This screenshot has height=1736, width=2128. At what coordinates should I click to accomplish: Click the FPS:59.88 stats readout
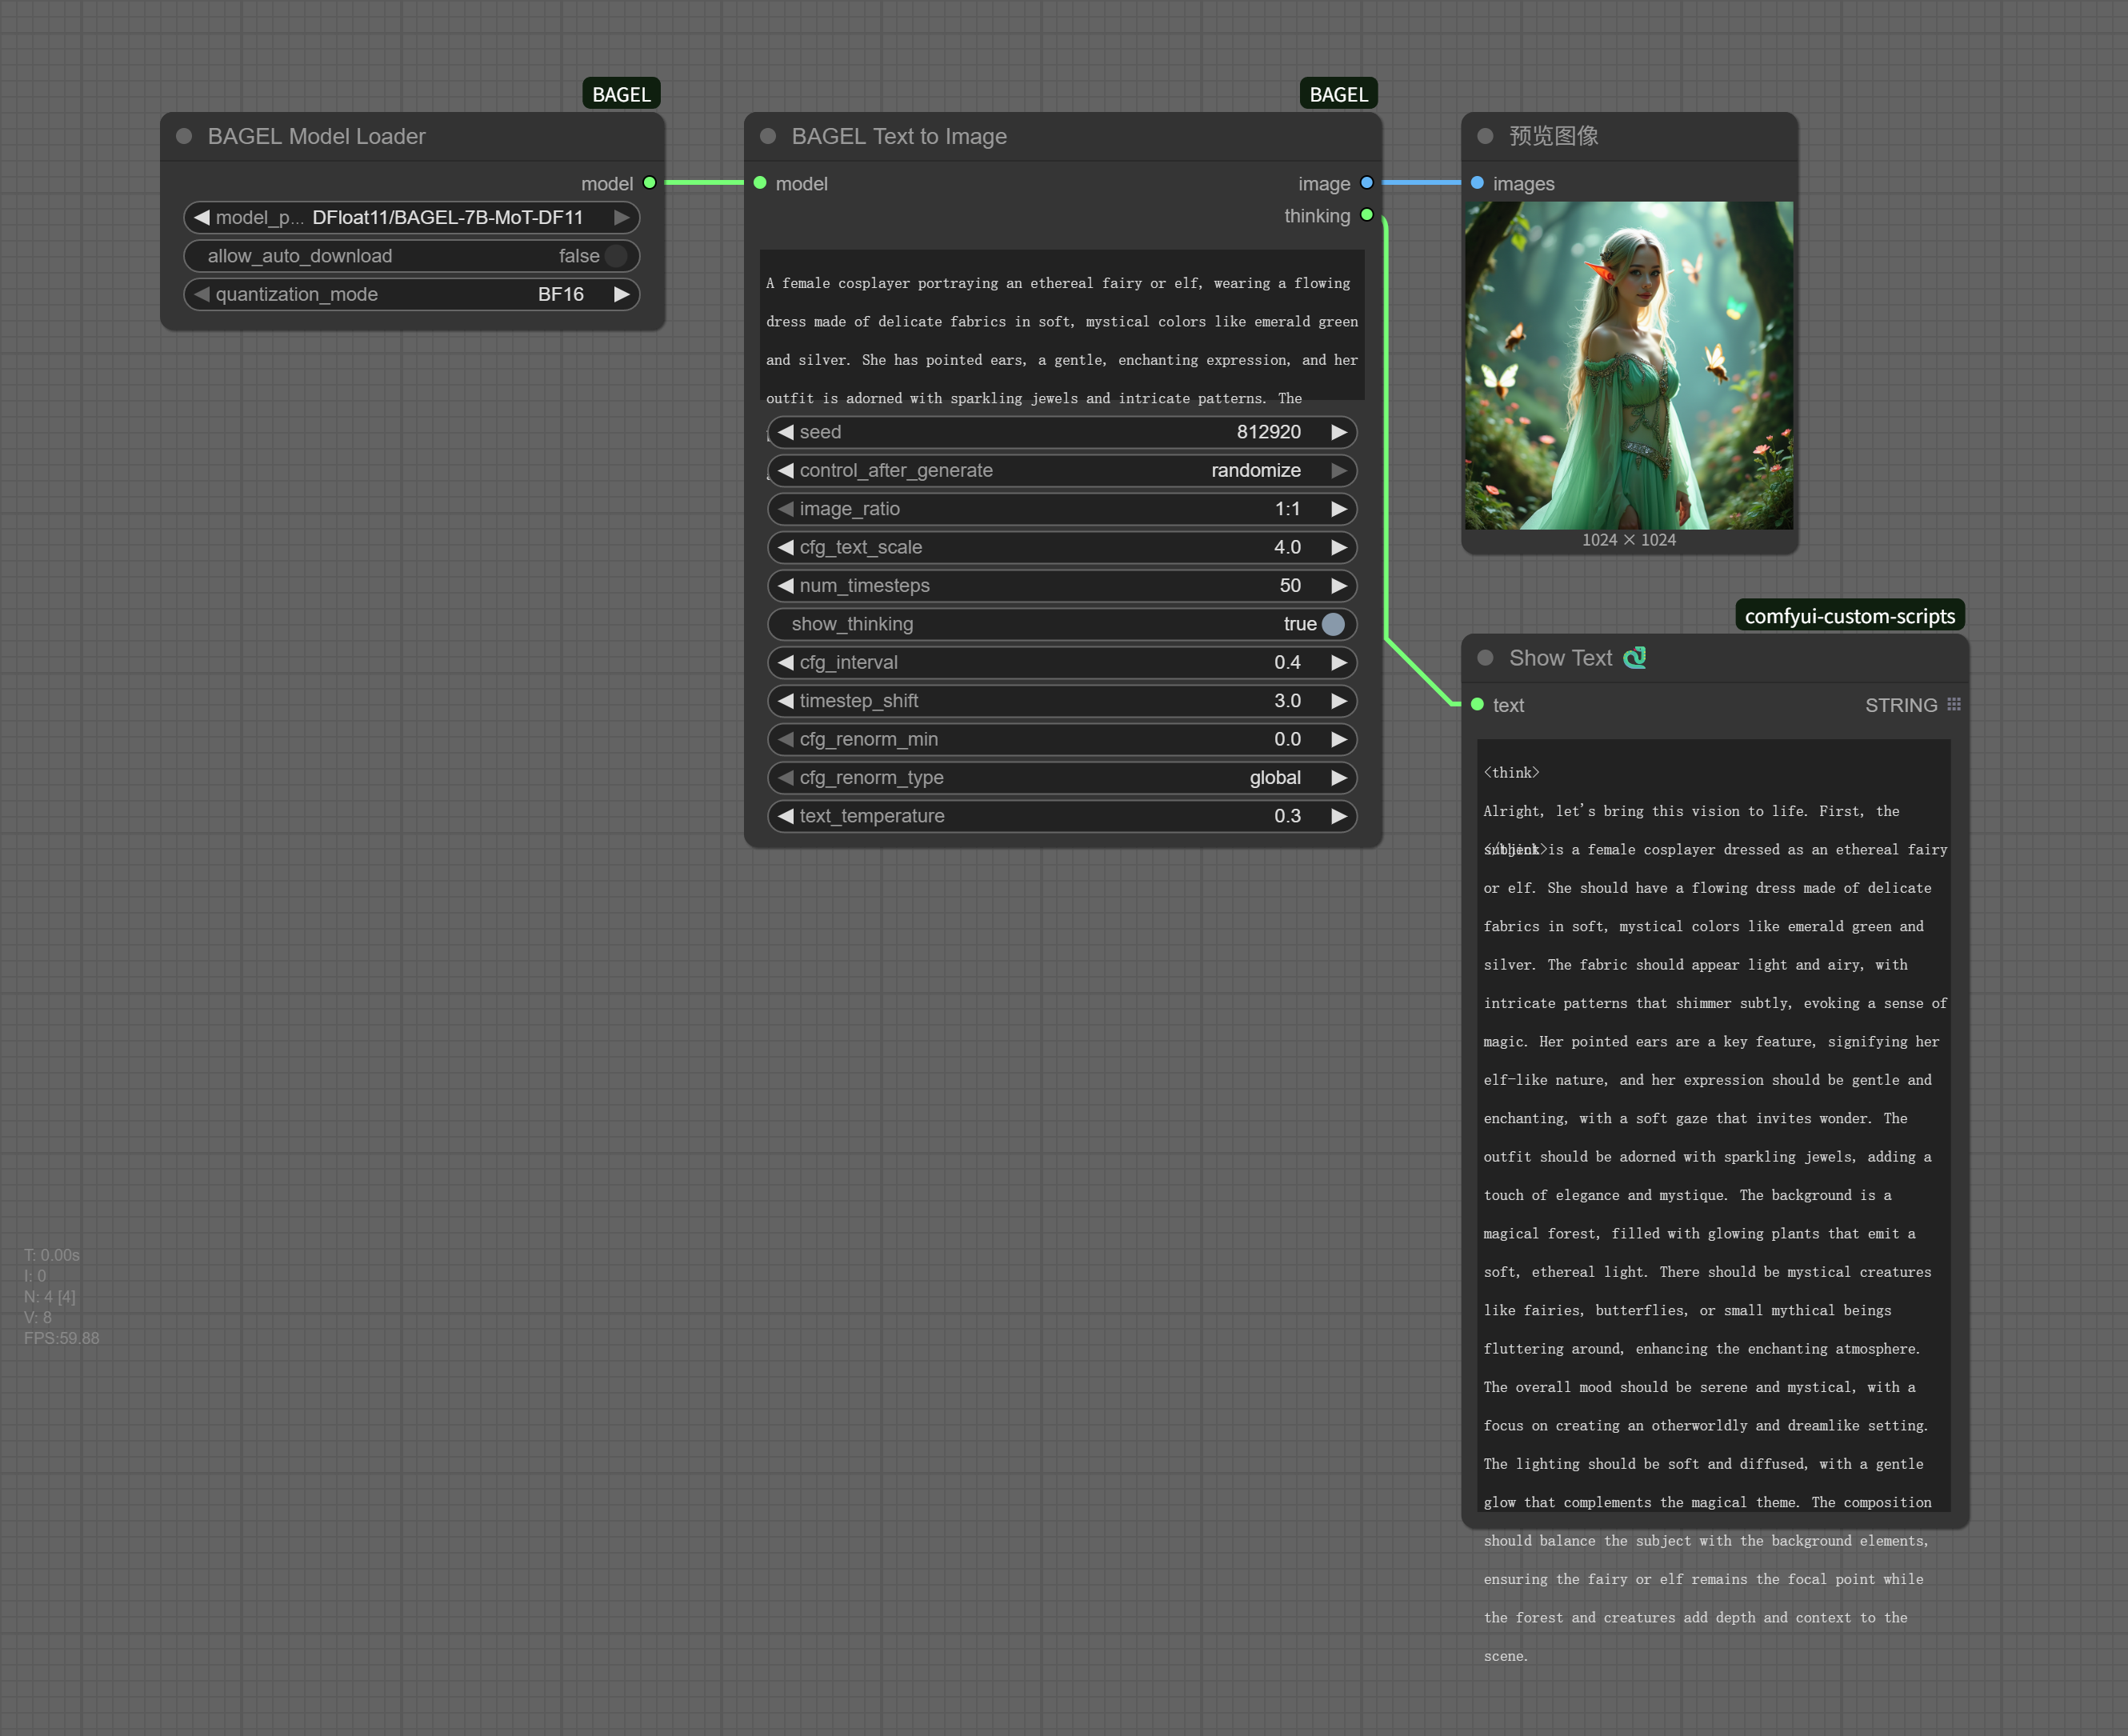62,1338
